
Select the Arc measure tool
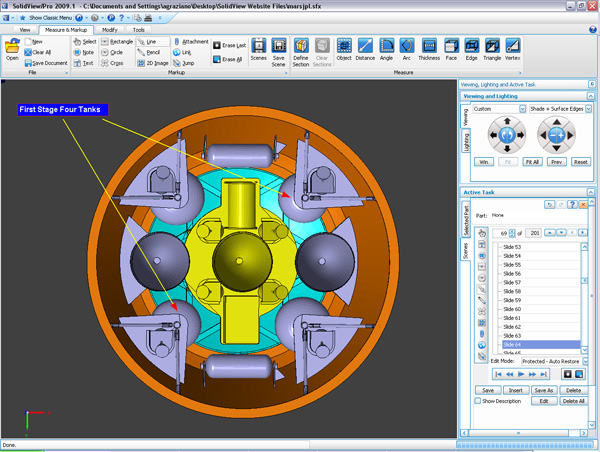click(406, 49)
